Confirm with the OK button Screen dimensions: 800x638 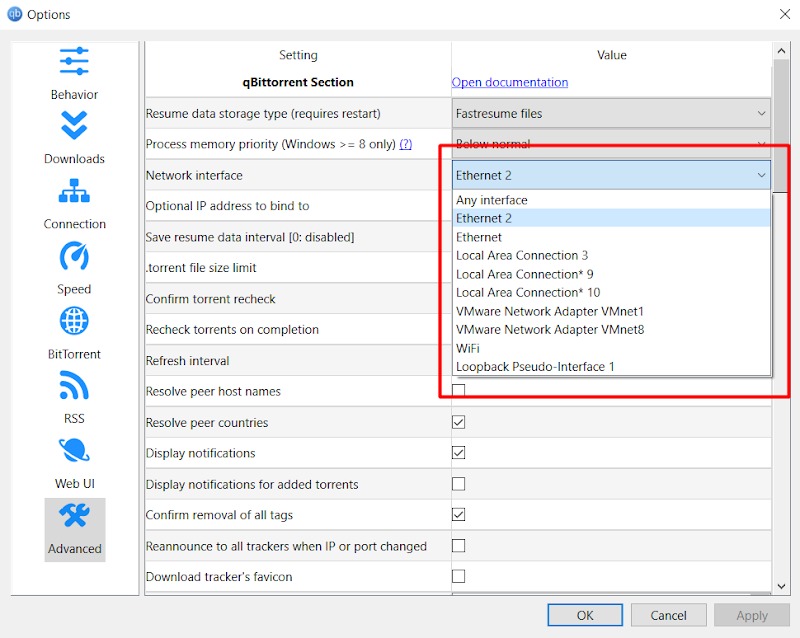[x=585, y=615]
